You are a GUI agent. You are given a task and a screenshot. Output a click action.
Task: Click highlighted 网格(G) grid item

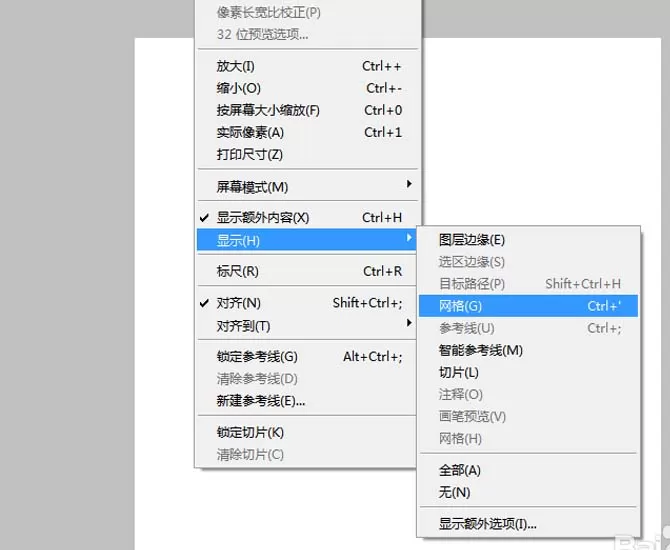tap(528, 306)
